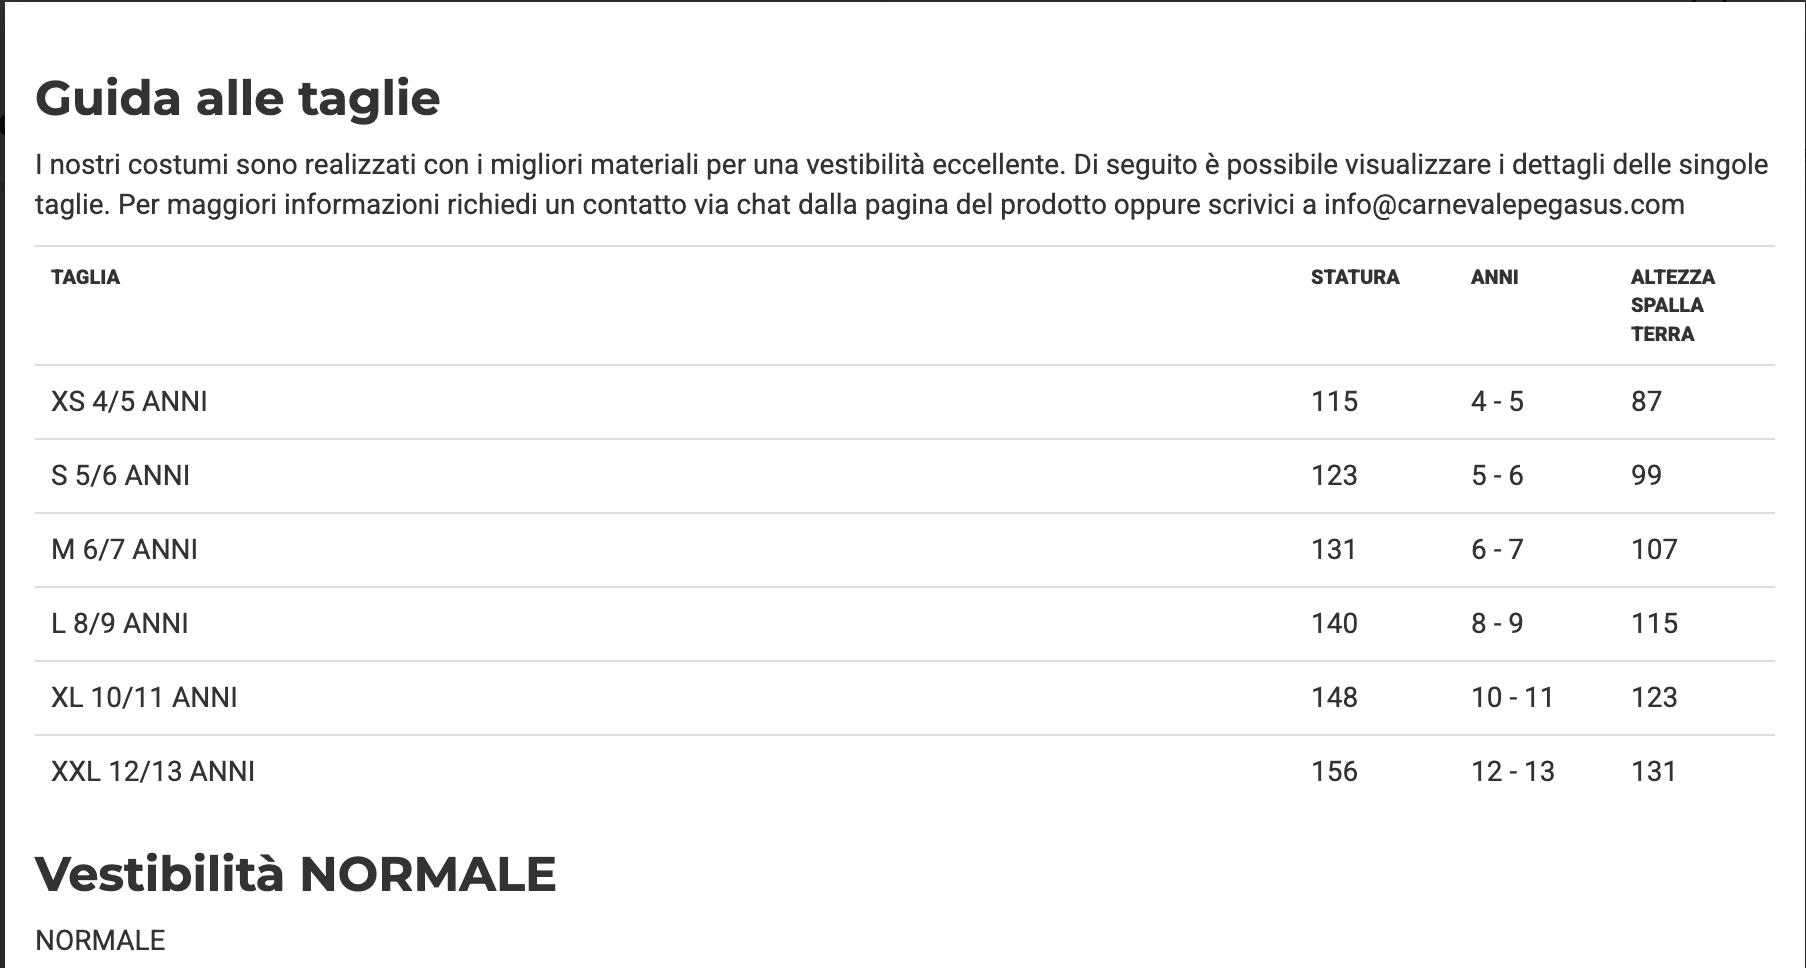1806x968 pixels.
Task: Select the XS 4/5 ANNI size row
Action: click(130, 402)
